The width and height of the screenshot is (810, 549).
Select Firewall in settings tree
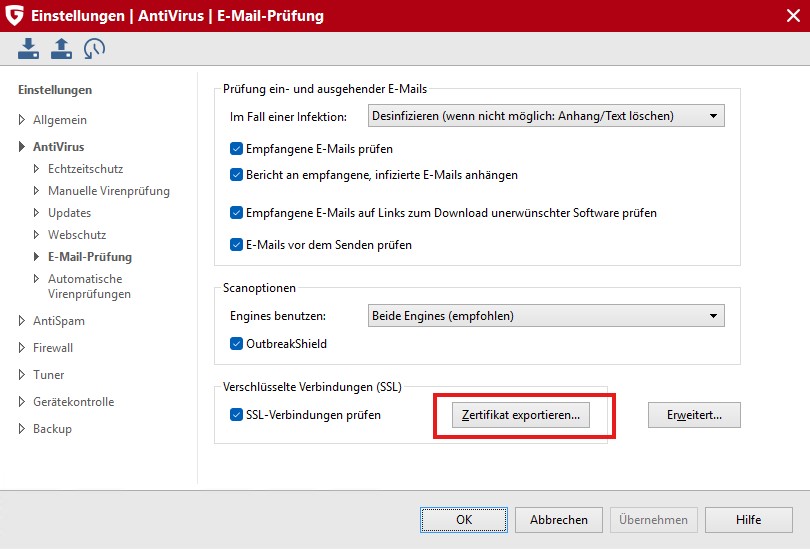[53, 348]
